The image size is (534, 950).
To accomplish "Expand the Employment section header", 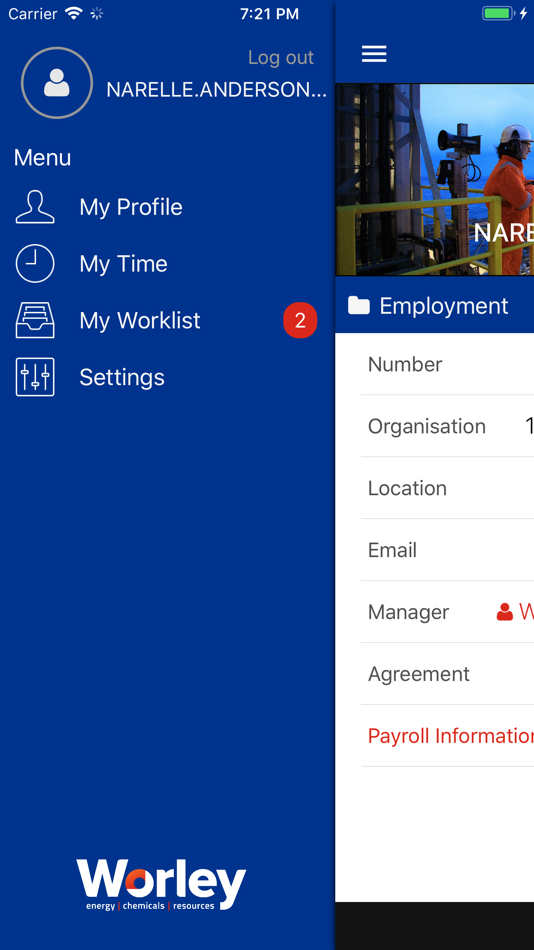I will click(435, 306).
